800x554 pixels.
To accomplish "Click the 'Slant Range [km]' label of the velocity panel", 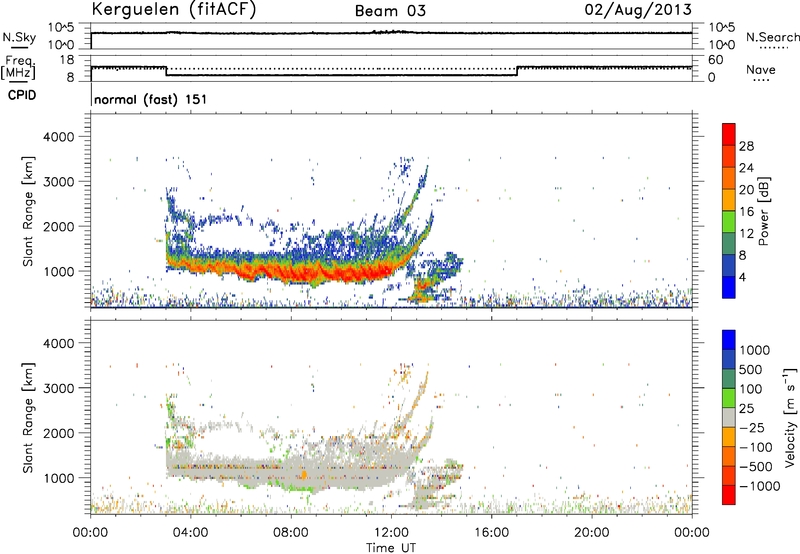I will (x=28, y=418).
